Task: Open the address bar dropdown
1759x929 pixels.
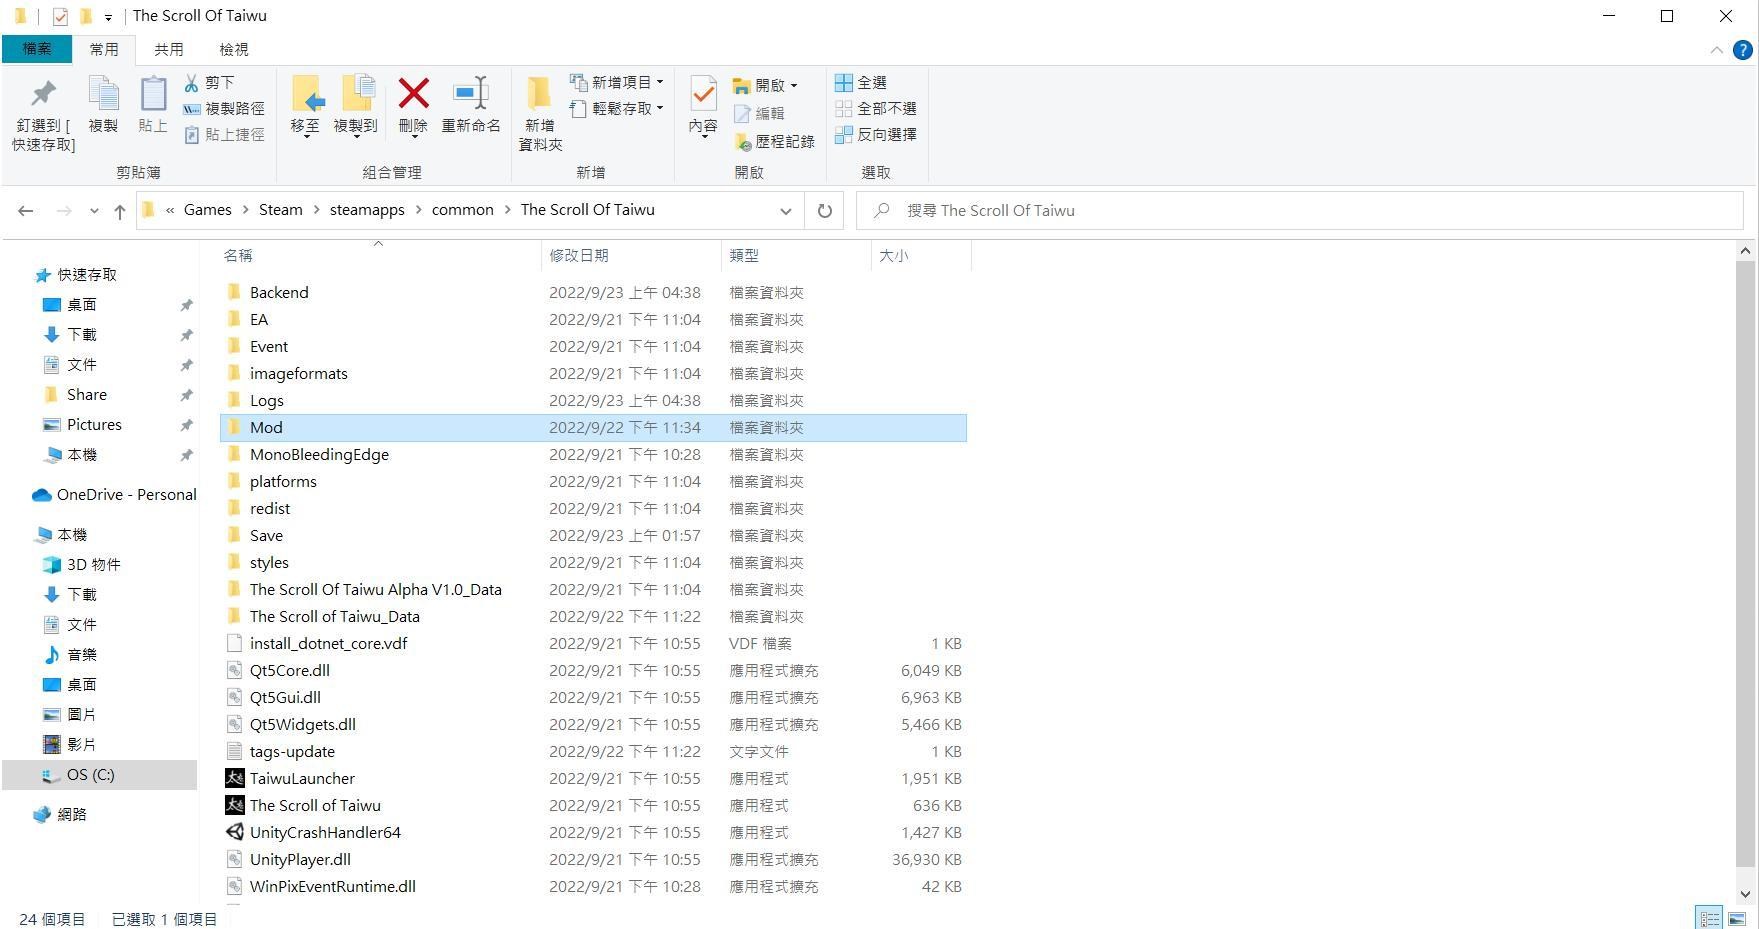Action: point(786,210)
